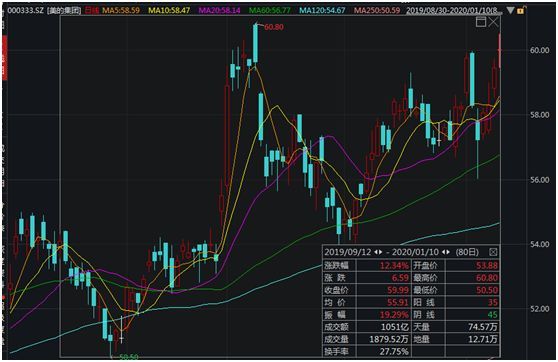Screen dimensions: 558x362
Task: Click the MA60:56.77 indicator label
Action: pos(270,10)
